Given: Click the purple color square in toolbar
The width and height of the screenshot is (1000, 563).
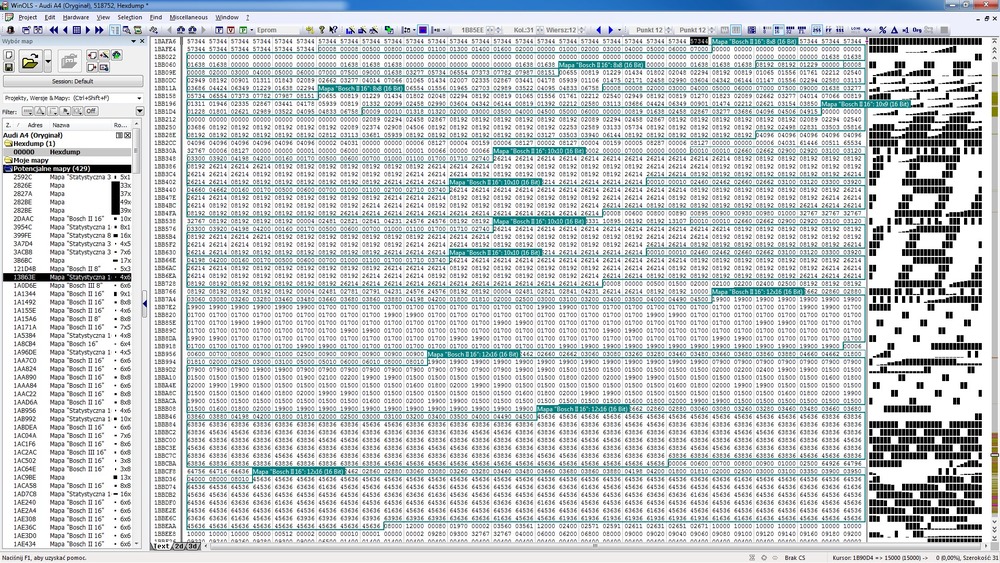Looking at the screenshot, I should [422, 30].
